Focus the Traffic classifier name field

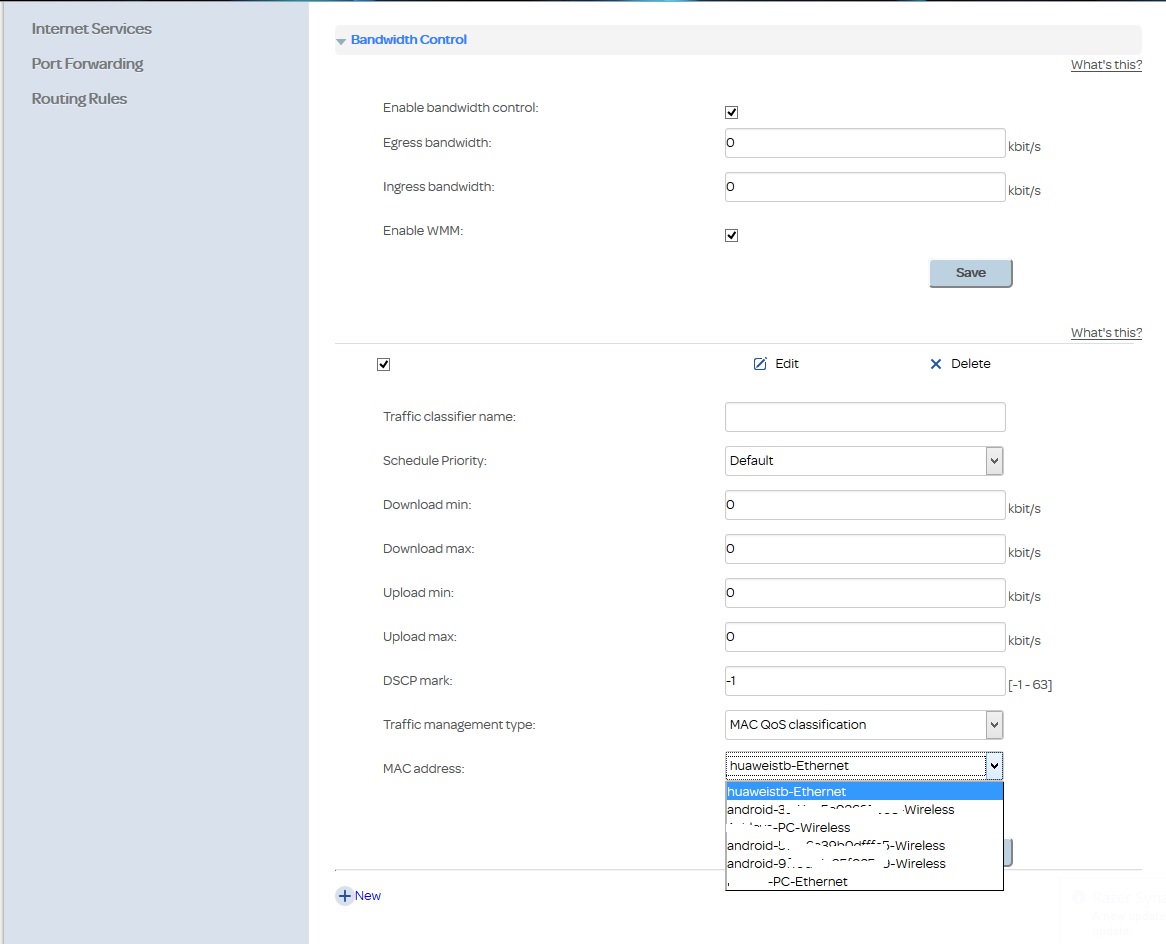tap(864, 417)
